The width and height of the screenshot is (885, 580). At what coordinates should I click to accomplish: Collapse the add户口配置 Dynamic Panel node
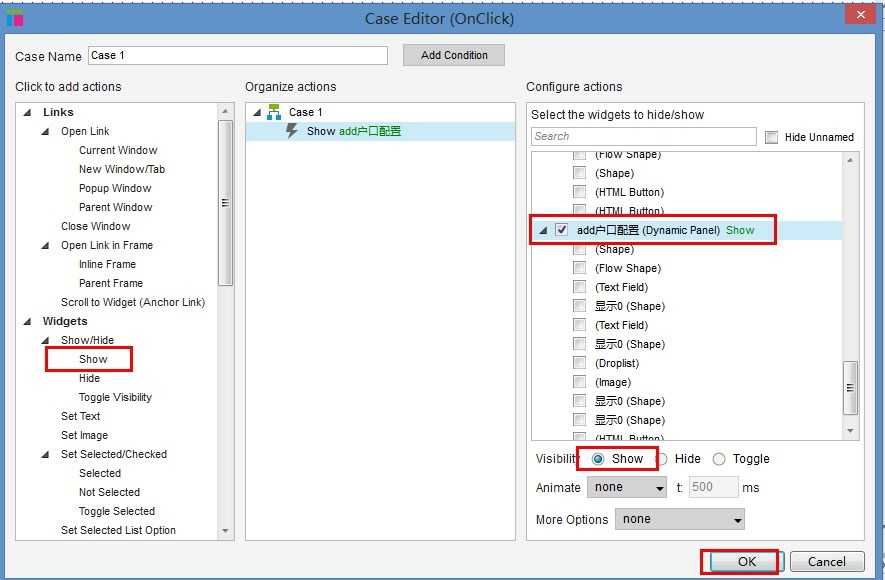[543, 230]
